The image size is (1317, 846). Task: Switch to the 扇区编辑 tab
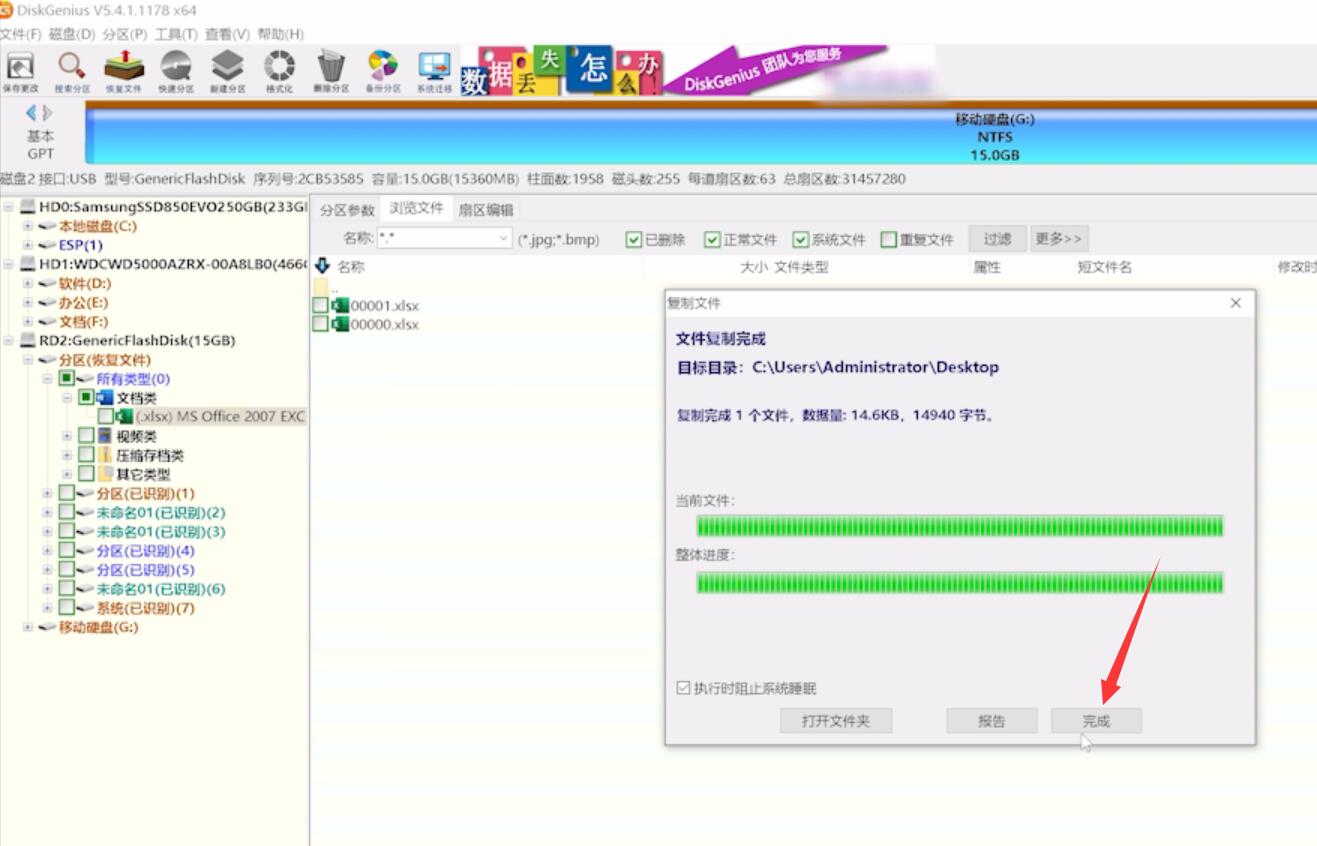click(x=485, y=210)
